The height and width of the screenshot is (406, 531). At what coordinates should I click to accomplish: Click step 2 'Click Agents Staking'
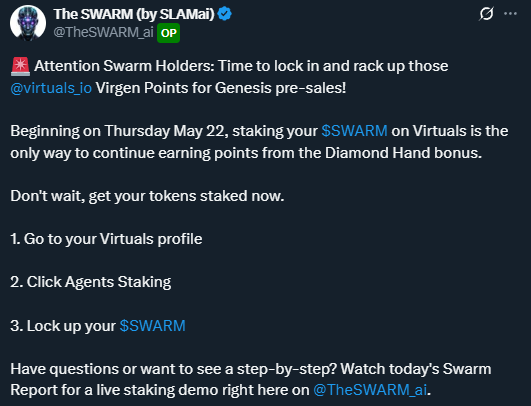click(91, 282)
